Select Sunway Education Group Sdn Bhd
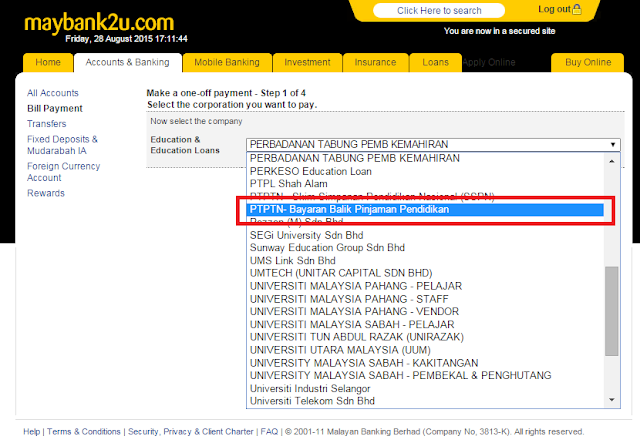640x443 pixels. tap(425, 248)
